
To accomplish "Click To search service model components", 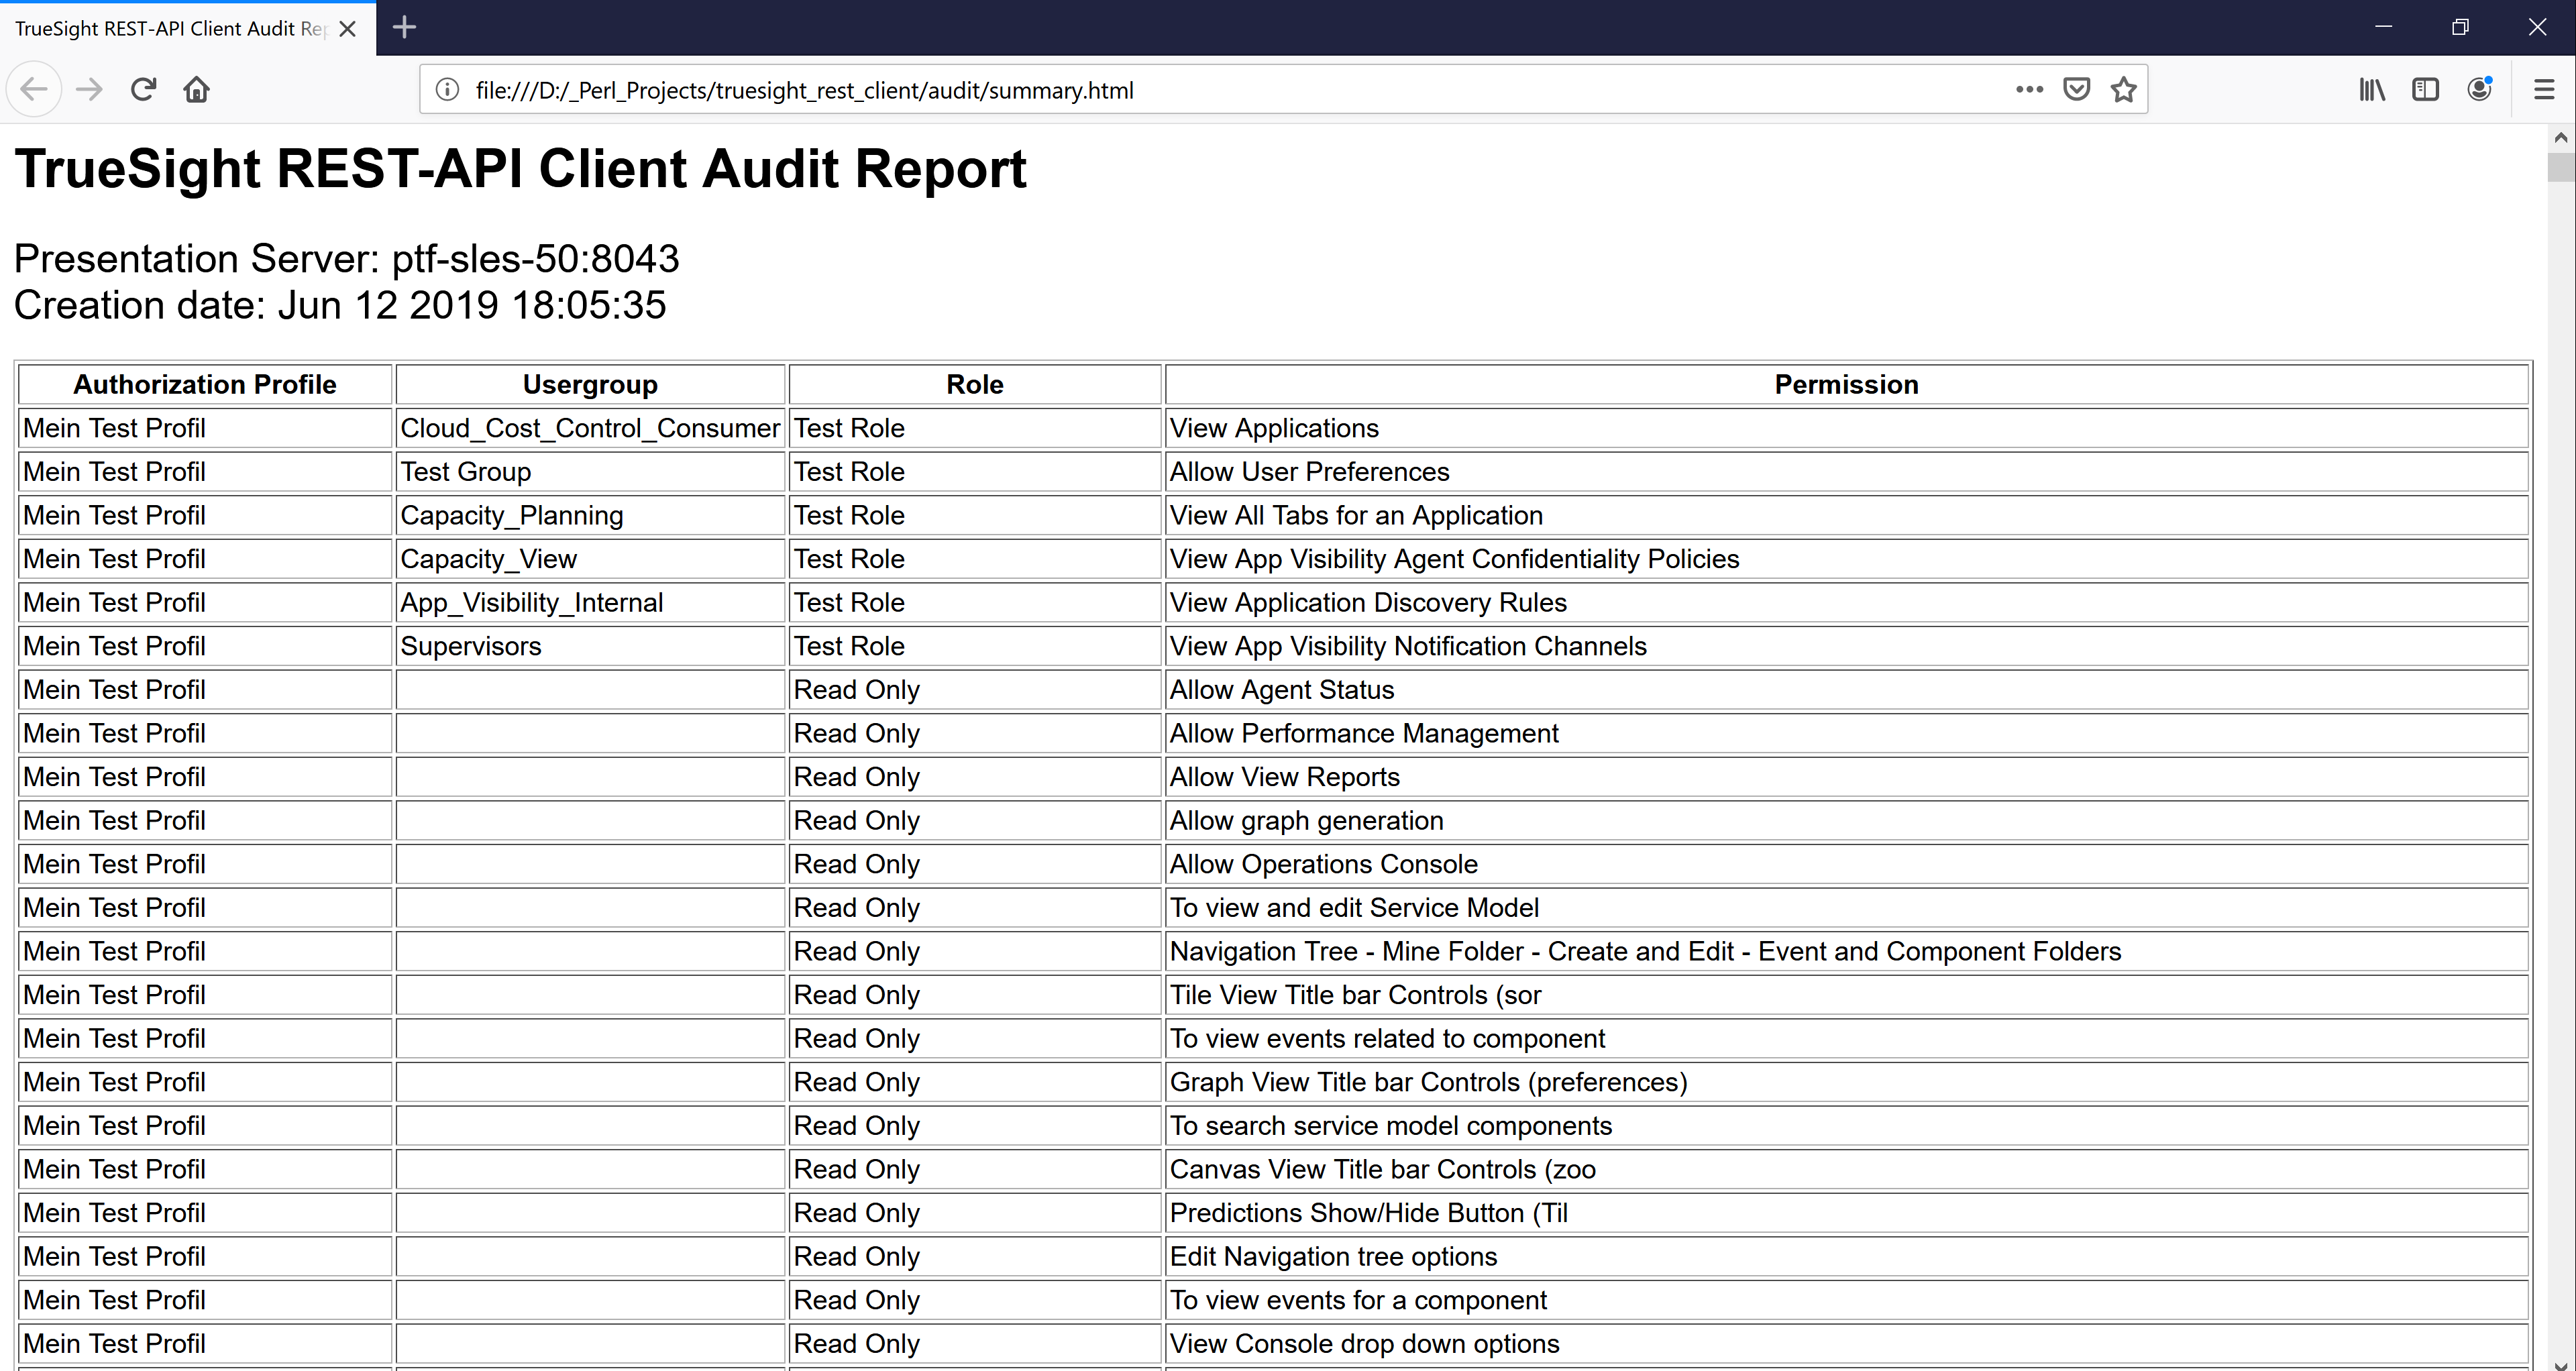I will [x=1846, y=1126].
